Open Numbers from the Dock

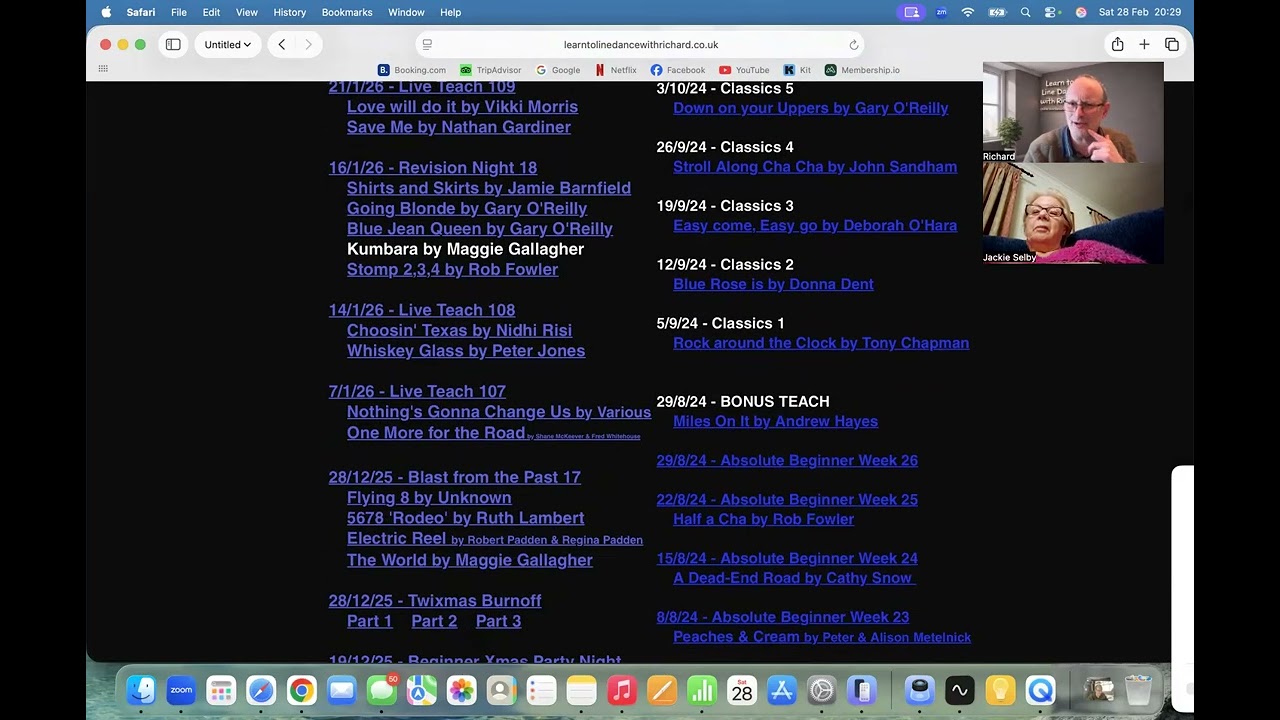tap(701, 690)
